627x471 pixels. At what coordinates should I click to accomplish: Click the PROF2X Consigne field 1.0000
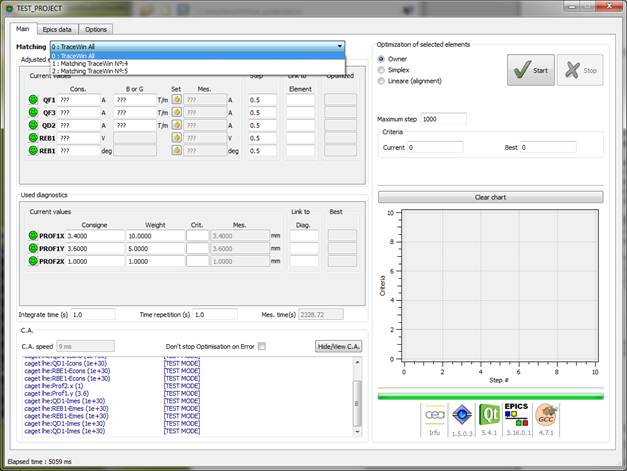pyautogui.click(x=95, y=261)
